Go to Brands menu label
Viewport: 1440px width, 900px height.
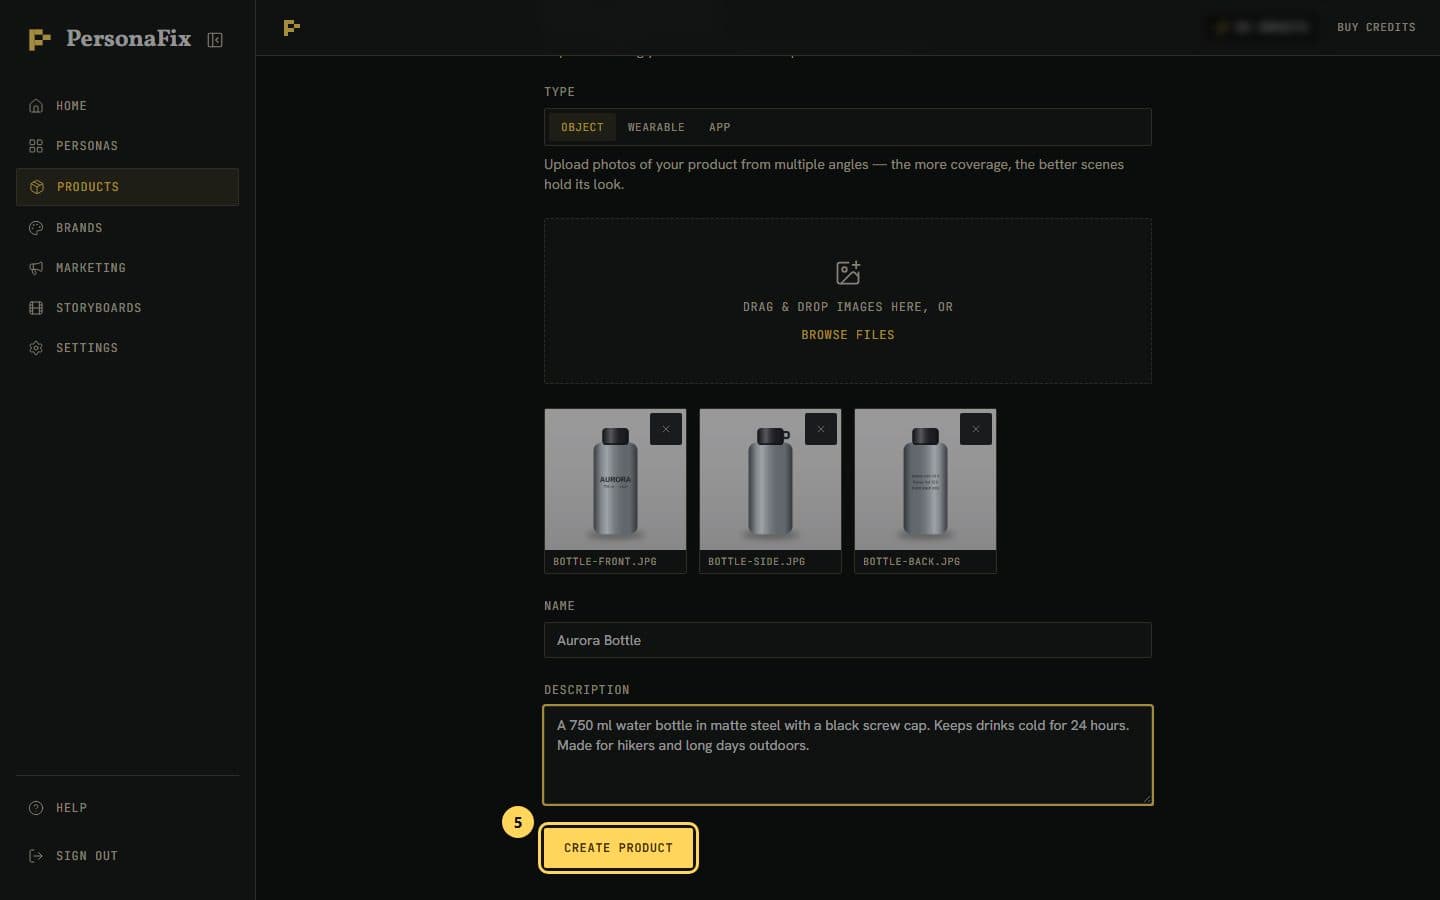(79, 228)
